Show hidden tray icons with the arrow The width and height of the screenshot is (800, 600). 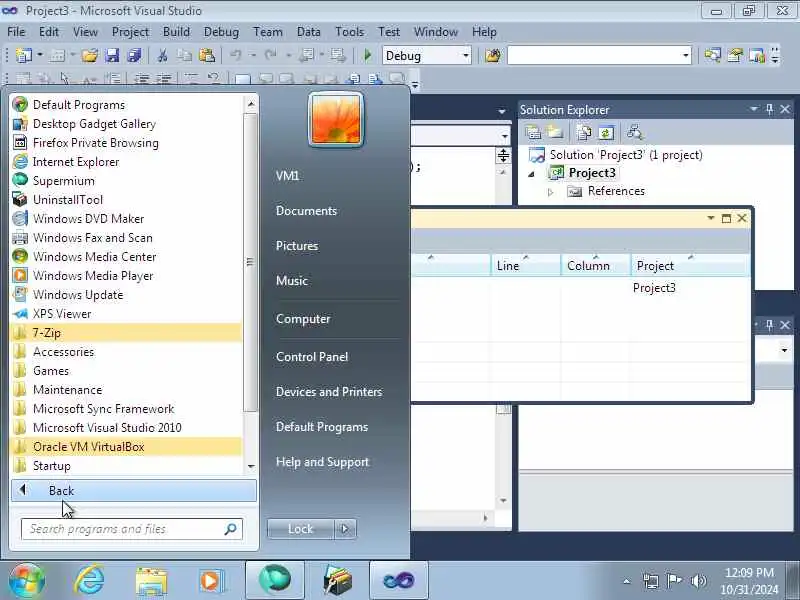click(627, 581)
